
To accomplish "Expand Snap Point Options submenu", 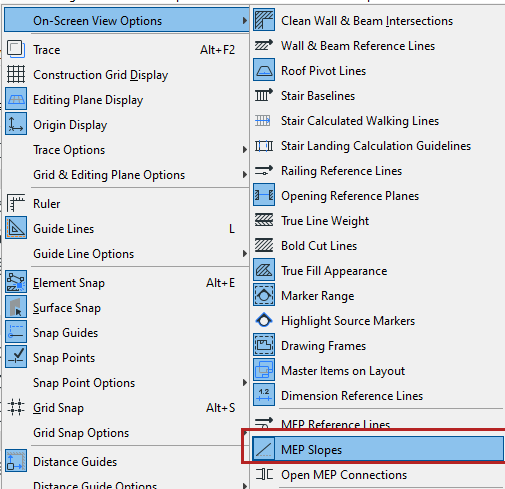I will tap(127, 383).
